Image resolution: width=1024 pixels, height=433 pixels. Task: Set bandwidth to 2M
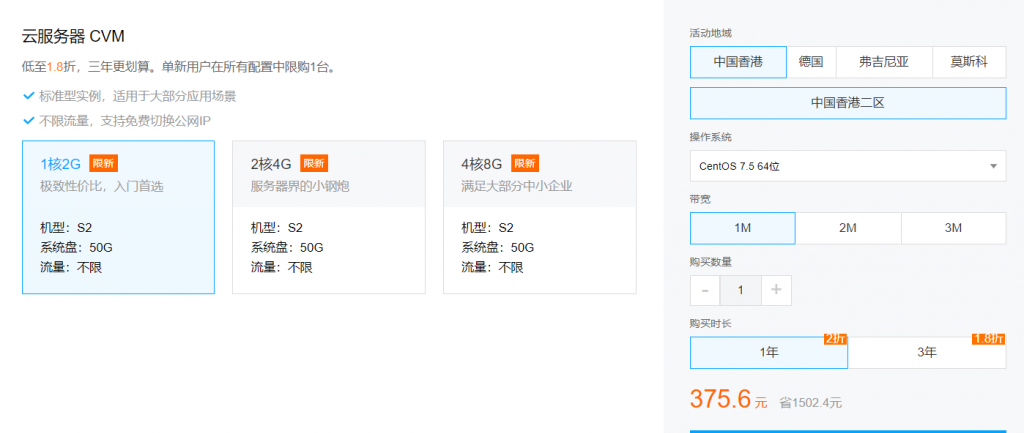pos(848,228)
